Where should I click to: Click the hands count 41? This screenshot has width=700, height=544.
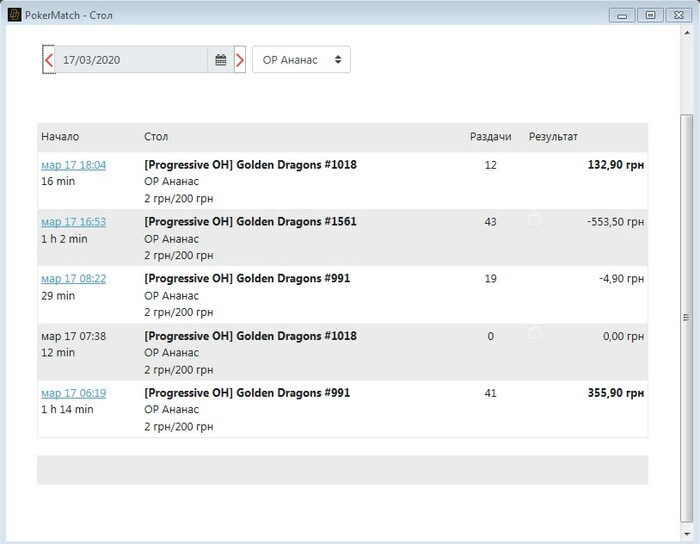click(x=491, y=393)
